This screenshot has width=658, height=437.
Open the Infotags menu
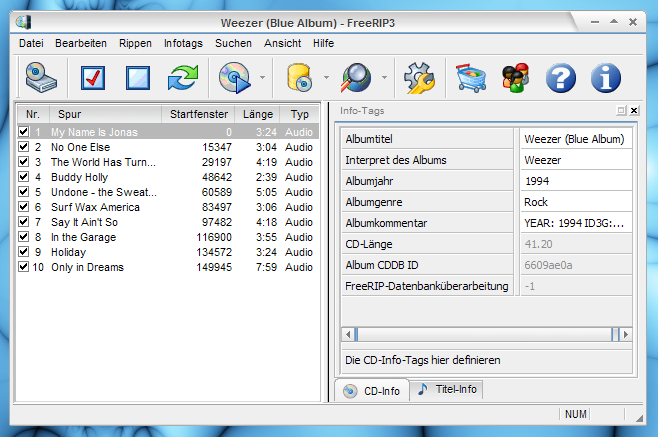pos(183,43)
